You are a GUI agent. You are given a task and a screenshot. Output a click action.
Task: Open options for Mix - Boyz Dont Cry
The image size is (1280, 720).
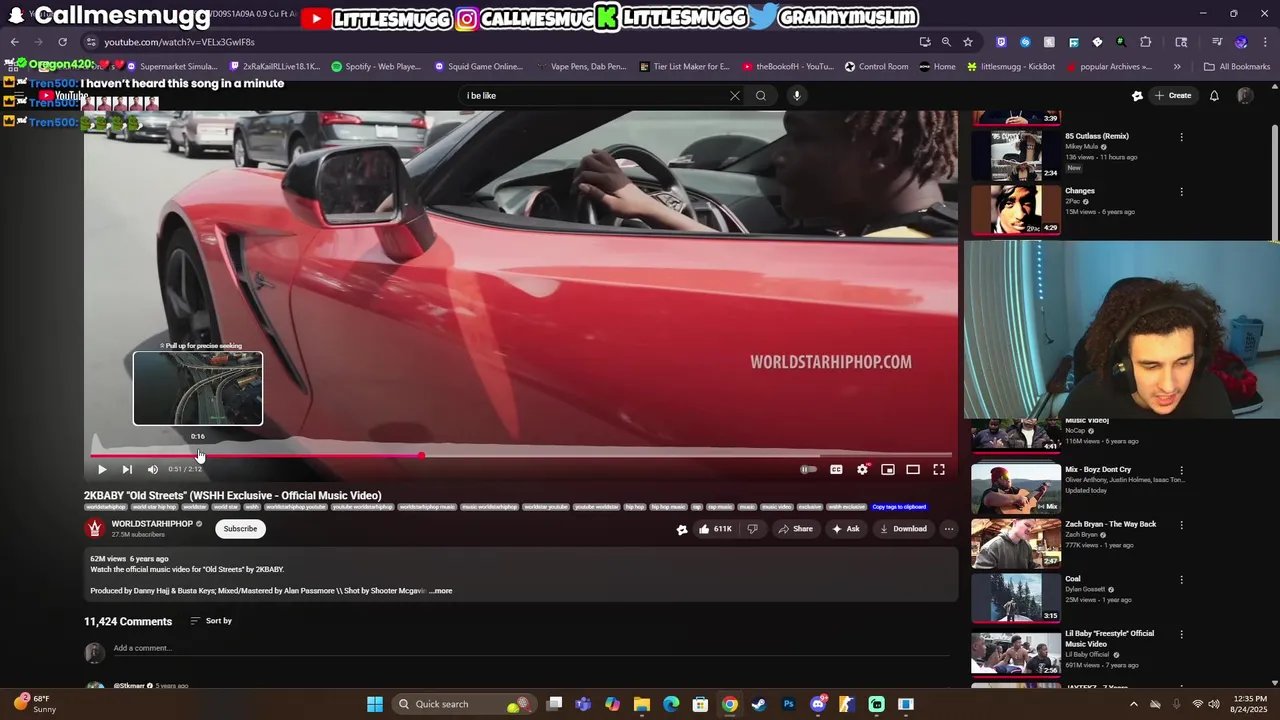click(x=1181, y=470)
